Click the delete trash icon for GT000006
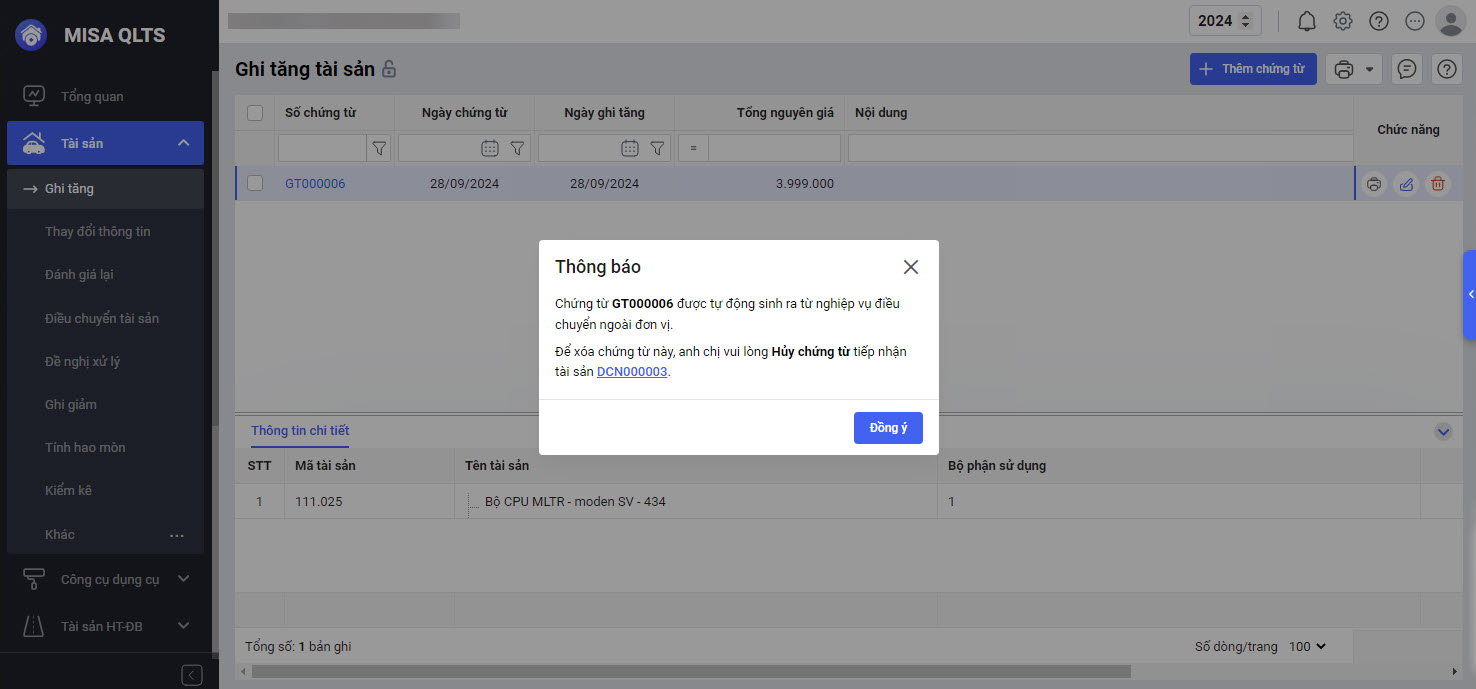Image resolution: width=1476 pixels, height=689 pixels. pos(1437,184)
